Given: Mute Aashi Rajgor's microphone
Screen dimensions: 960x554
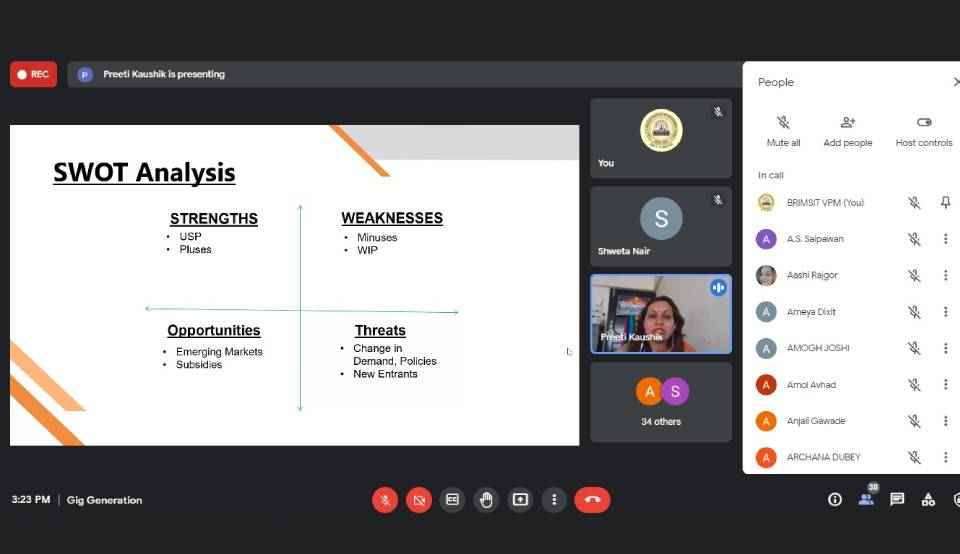Looking at the screenshot, I should 914,275.
